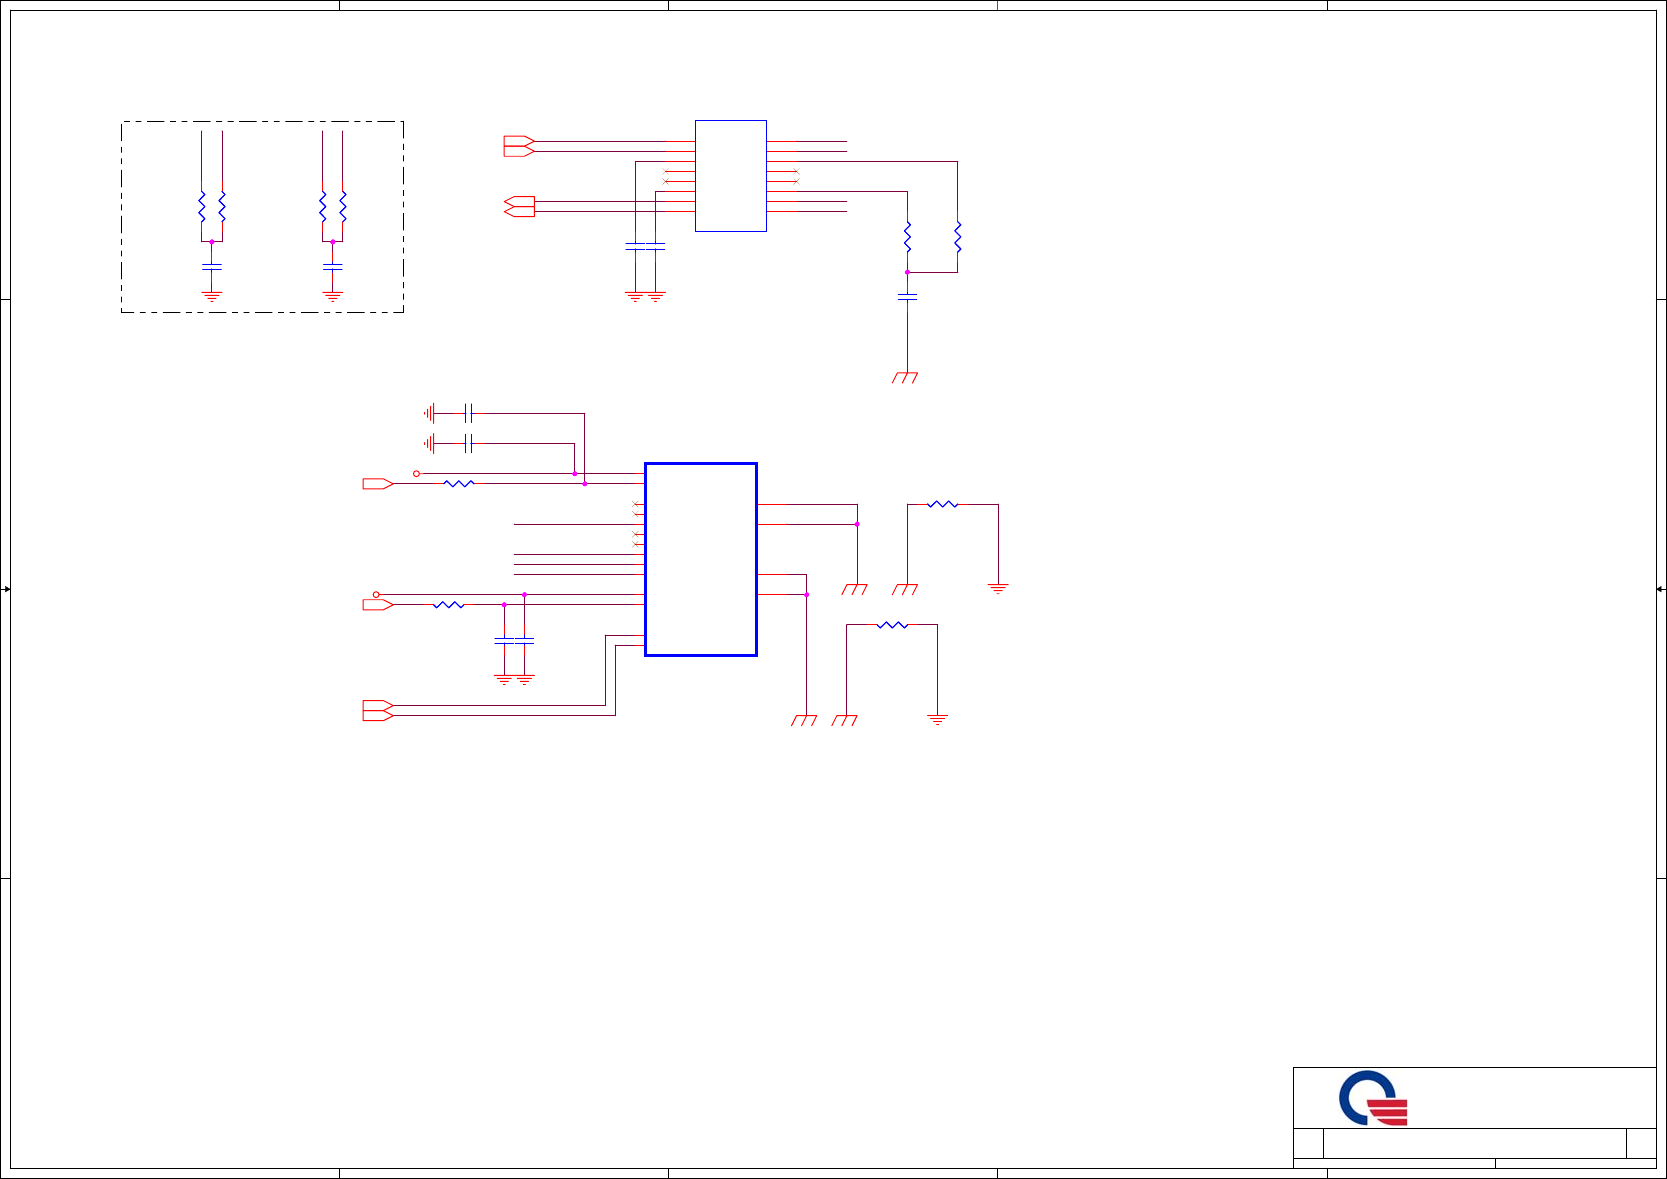
Task: Pick the lower horizontal resistor right of large IC
Action: click(892, 625)
